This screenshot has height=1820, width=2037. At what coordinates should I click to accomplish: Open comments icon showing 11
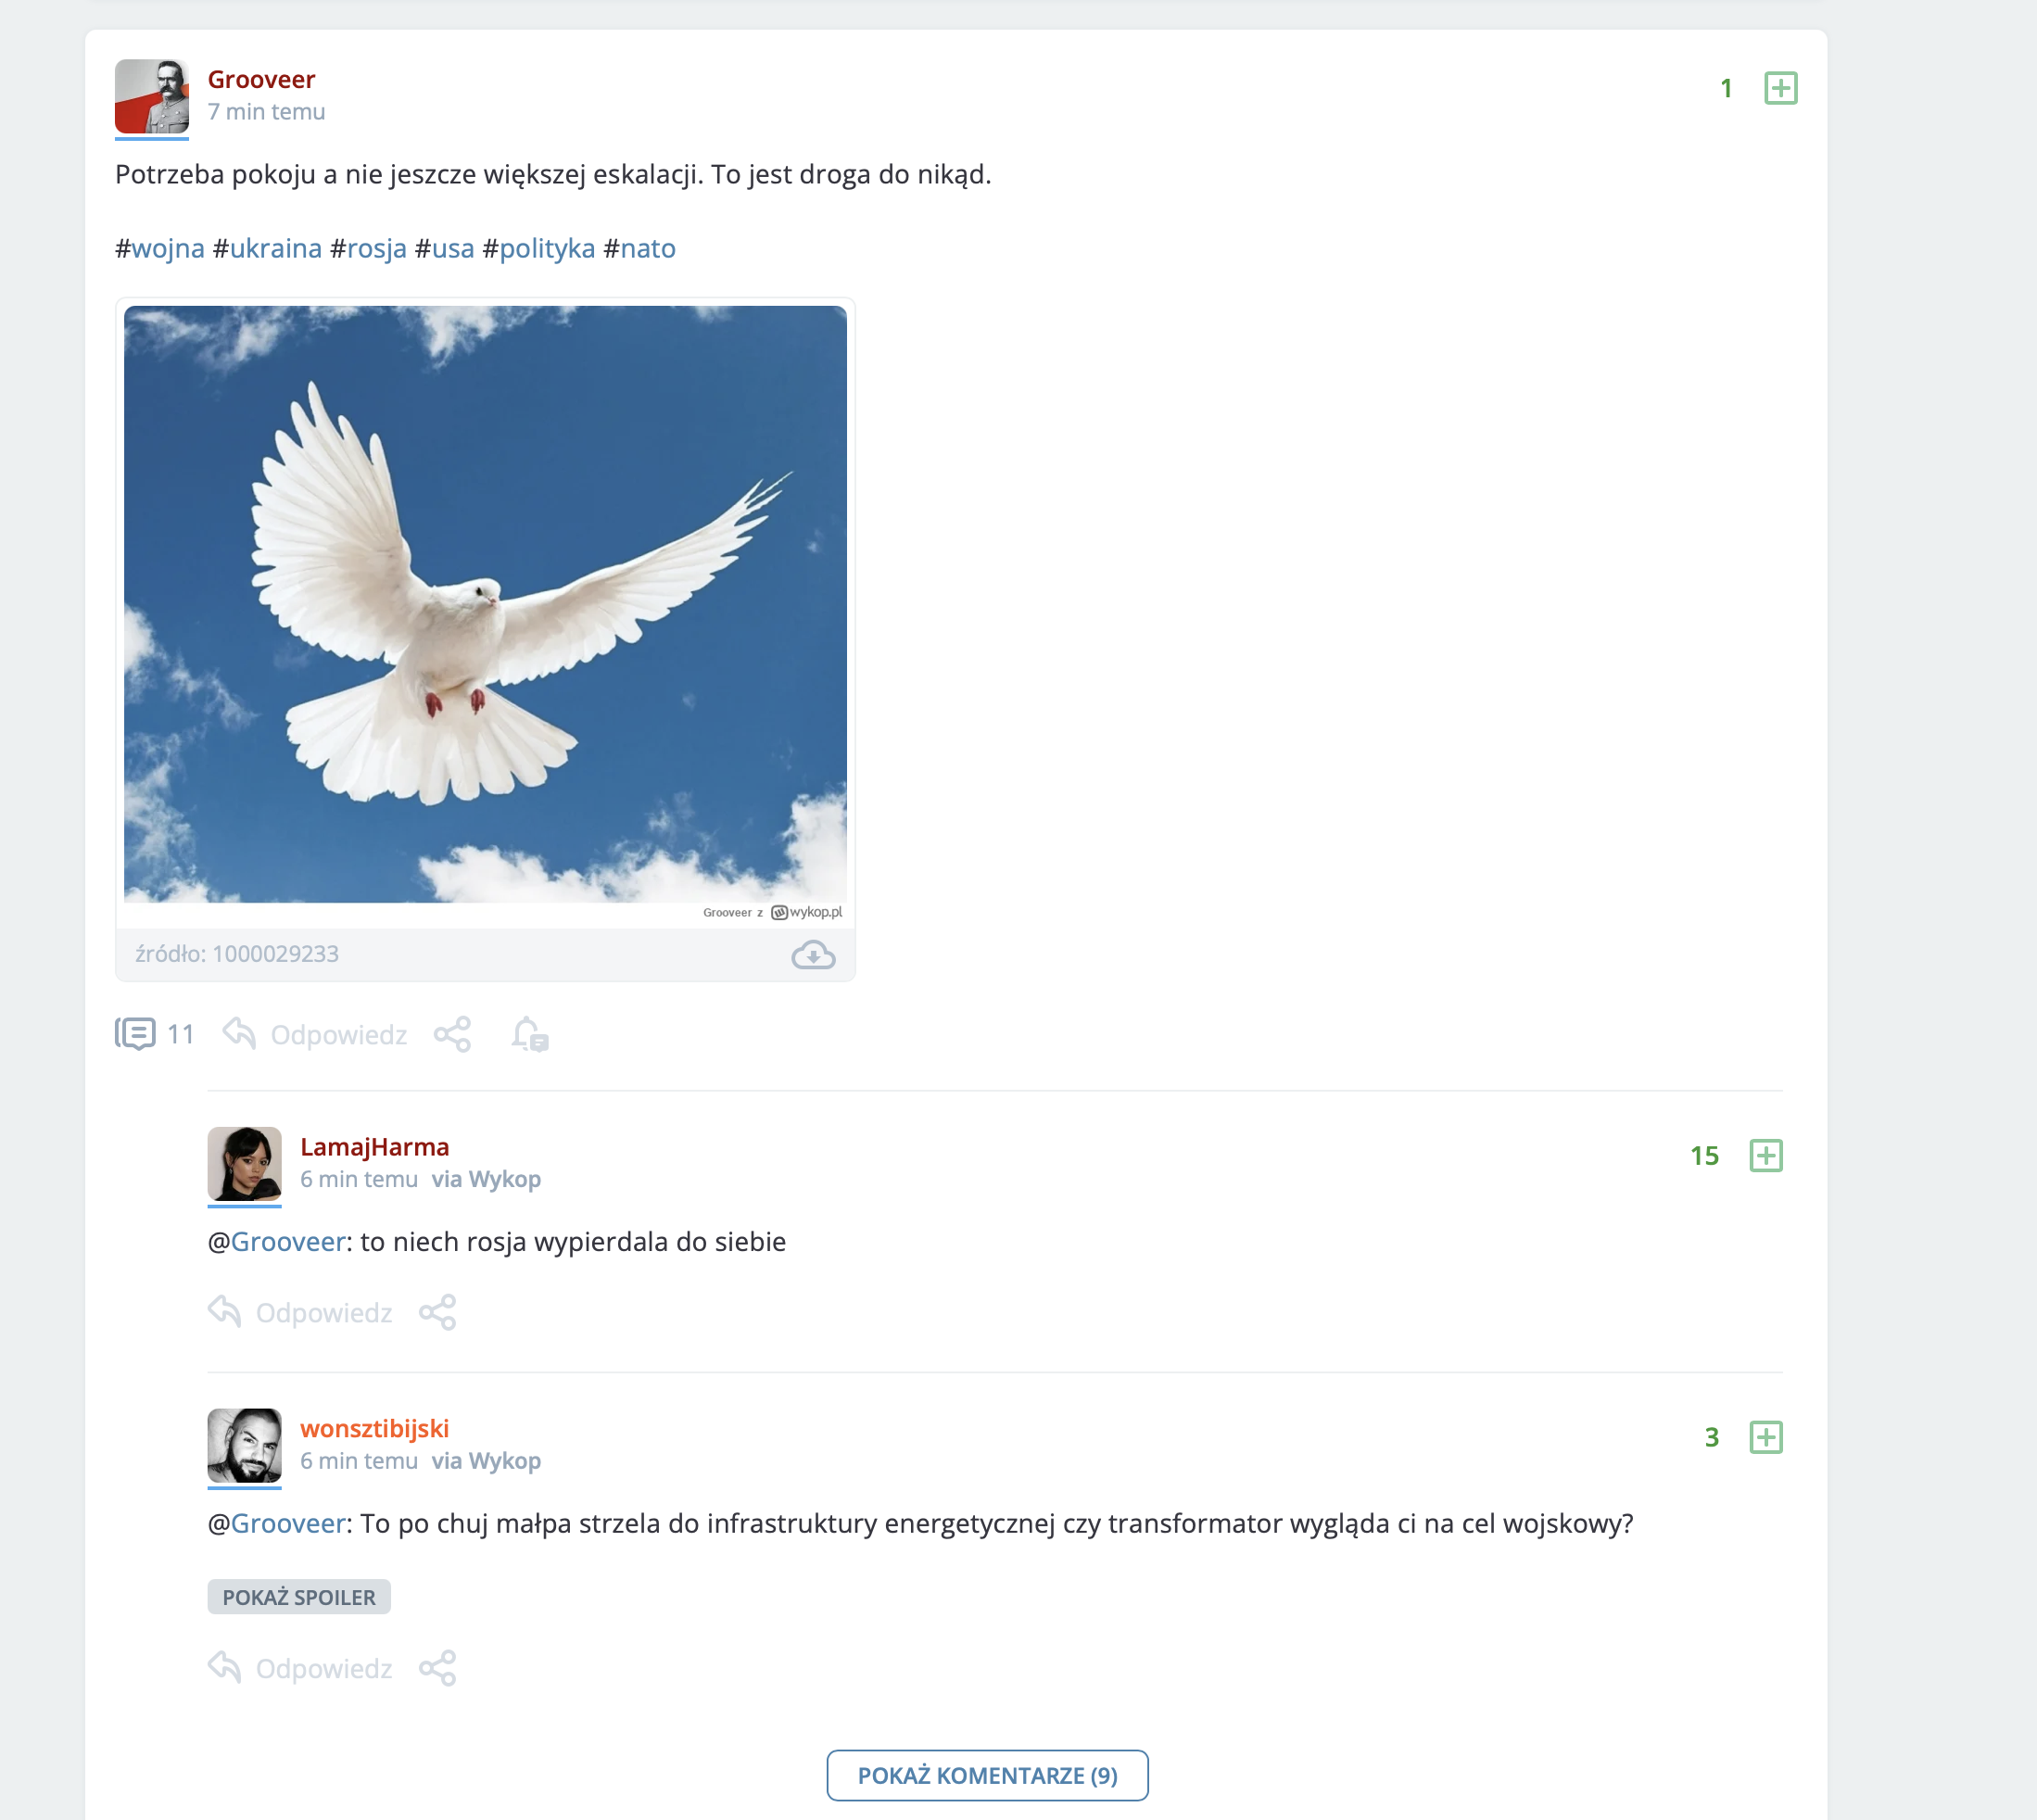(x=154, y=1034)
